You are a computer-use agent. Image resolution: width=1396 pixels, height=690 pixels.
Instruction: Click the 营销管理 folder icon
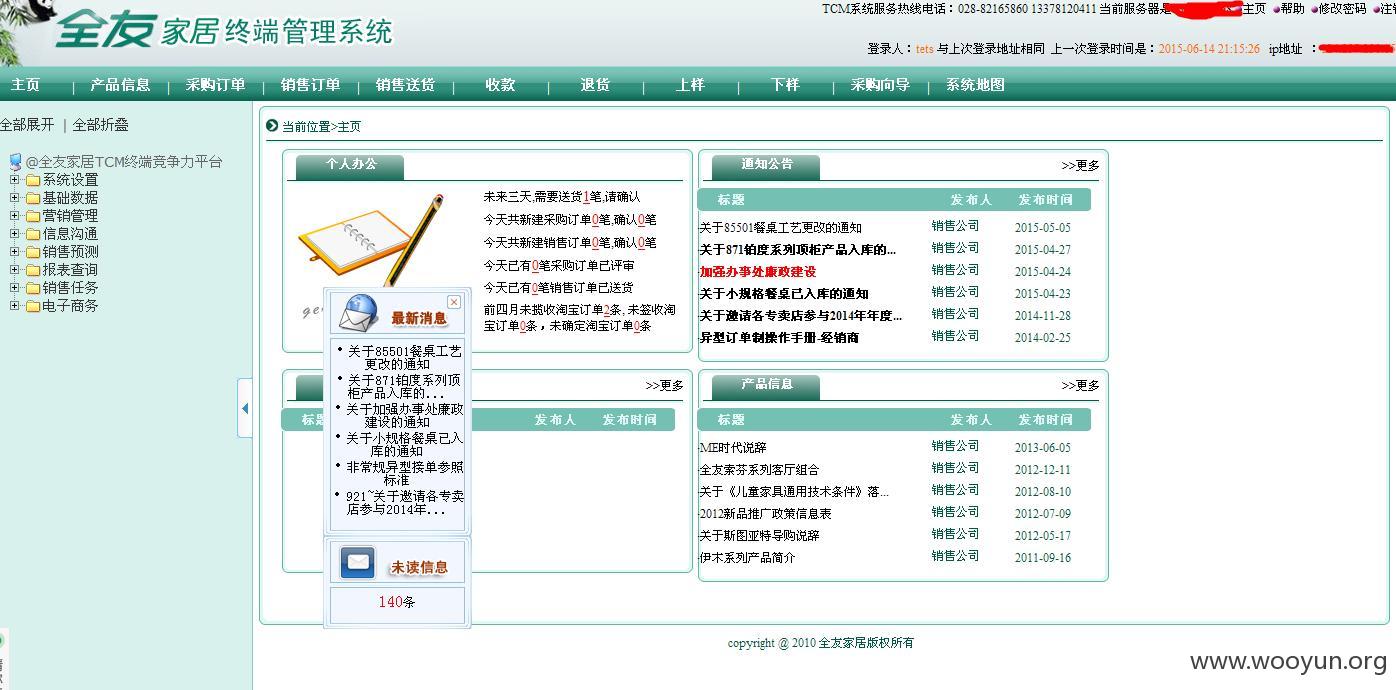33,217
